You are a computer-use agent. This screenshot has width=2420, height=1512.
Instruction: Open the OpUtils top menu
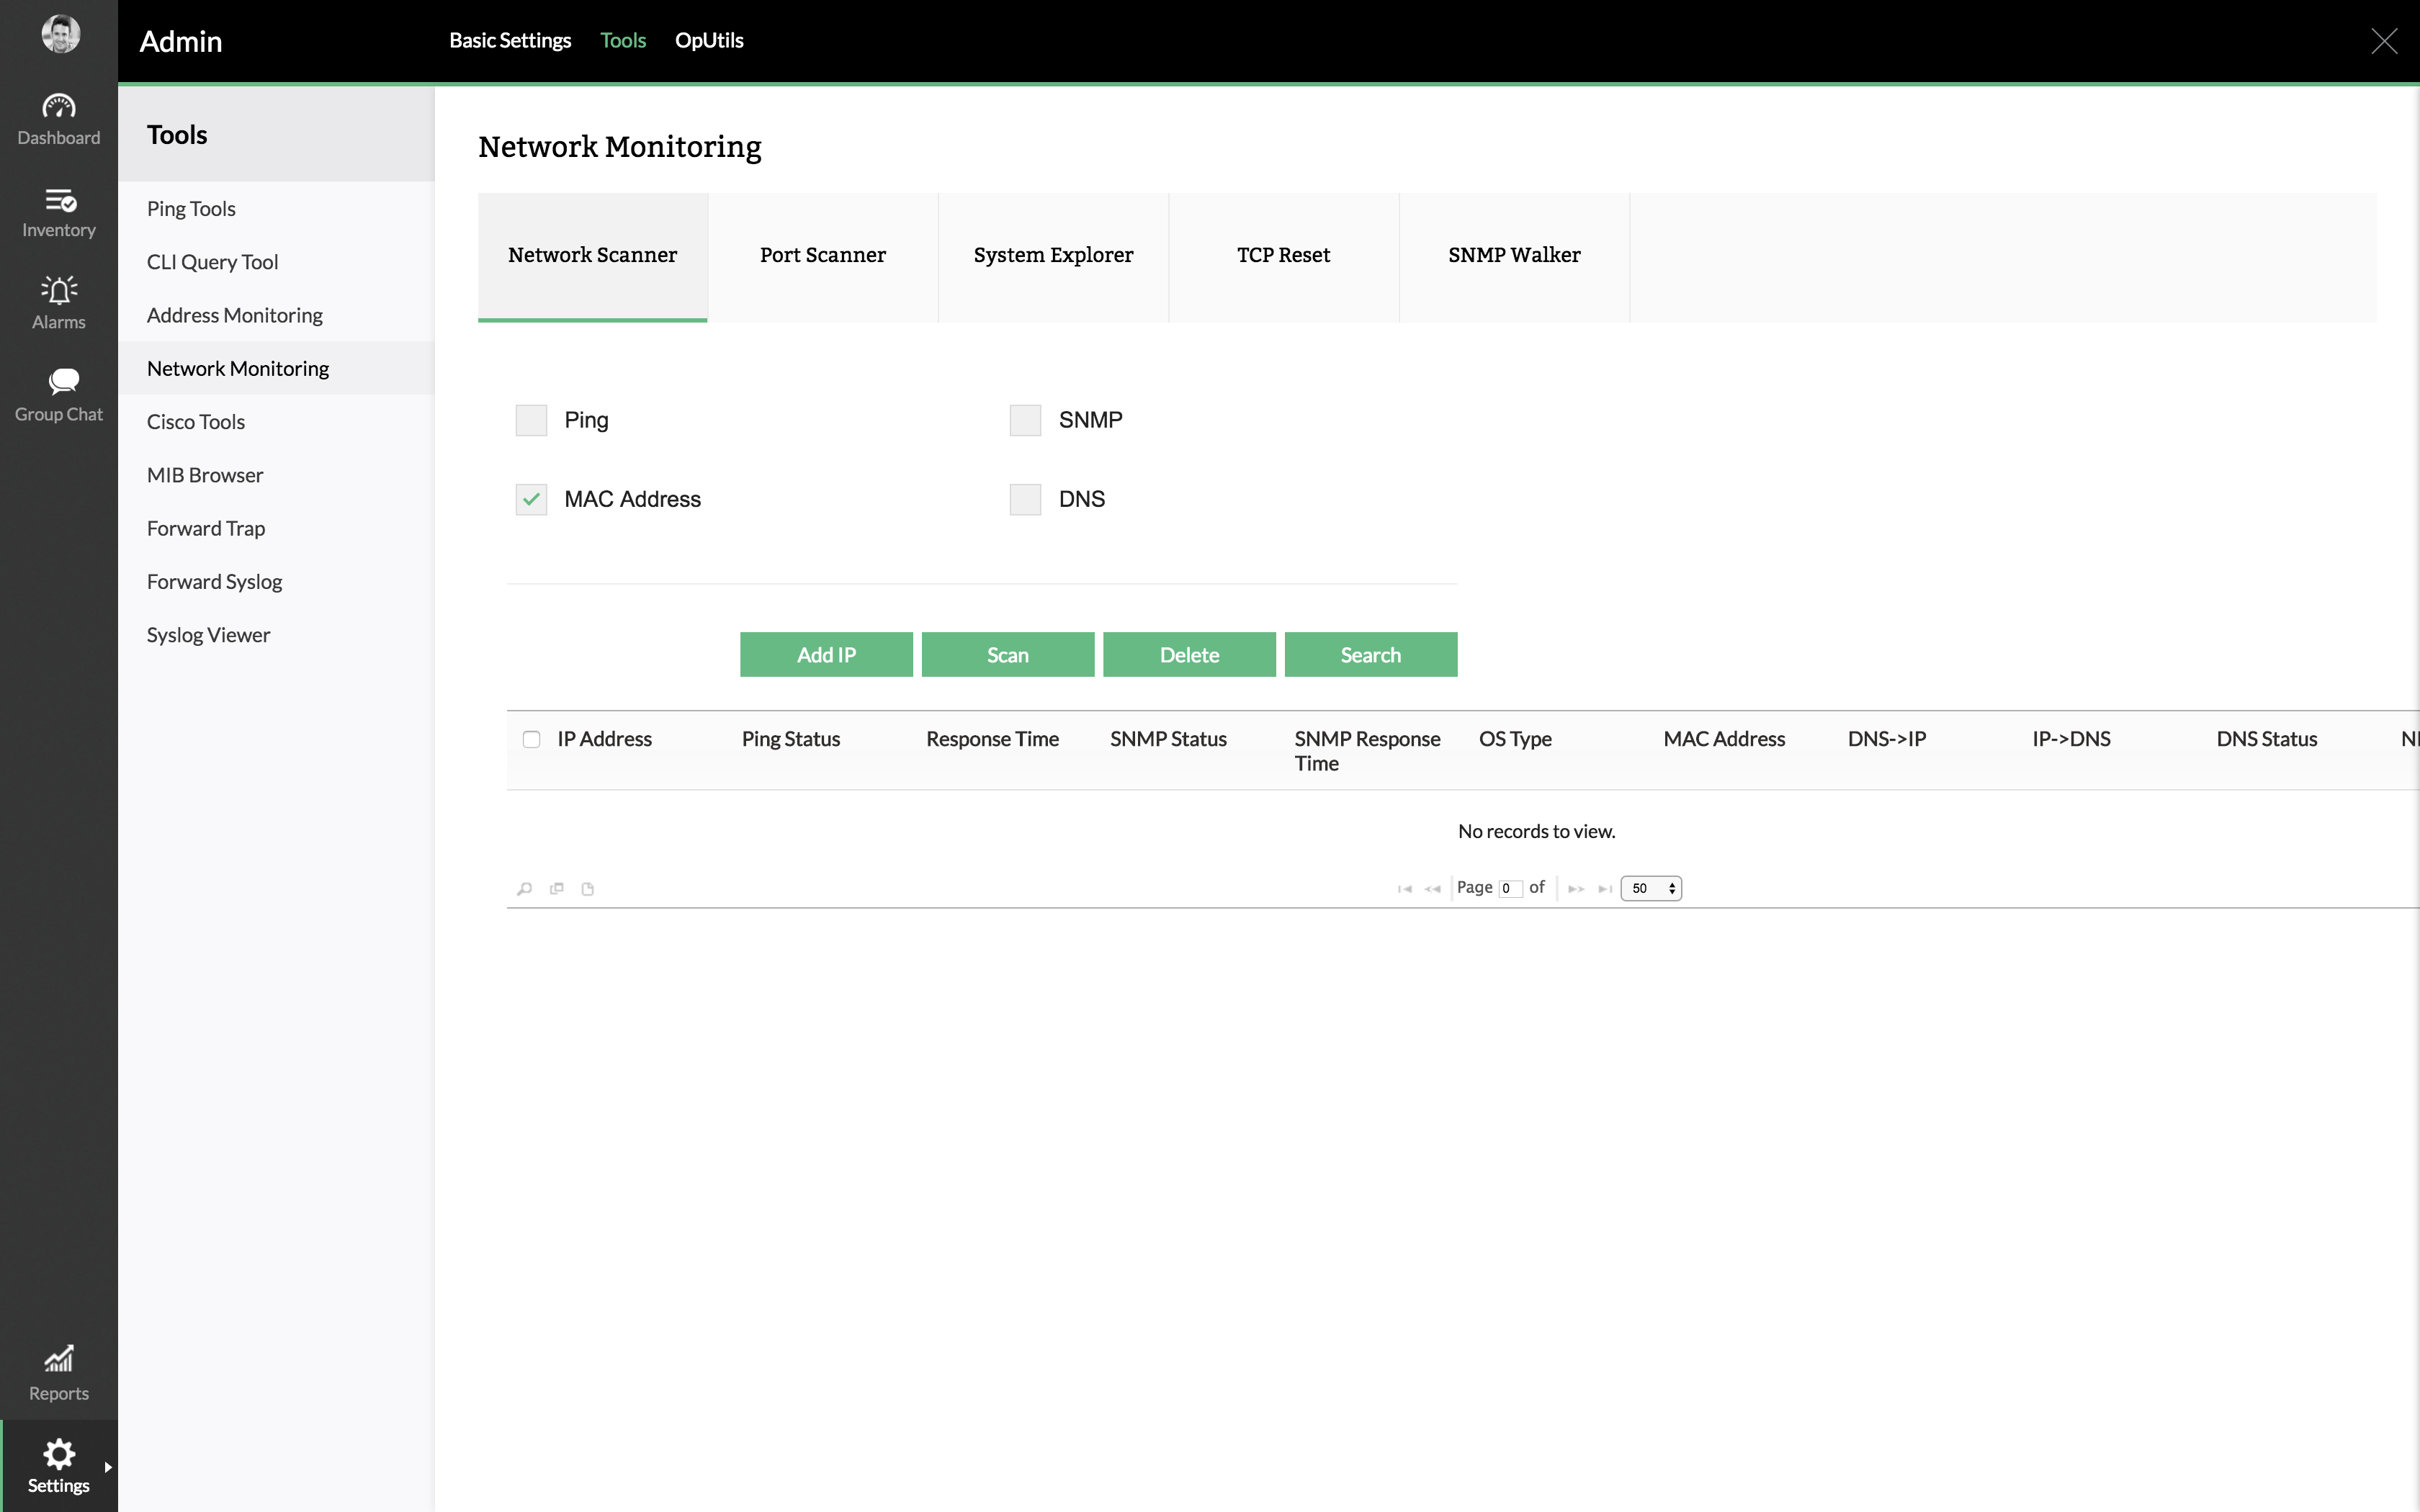pyautogui.click(x=708, y=40)
